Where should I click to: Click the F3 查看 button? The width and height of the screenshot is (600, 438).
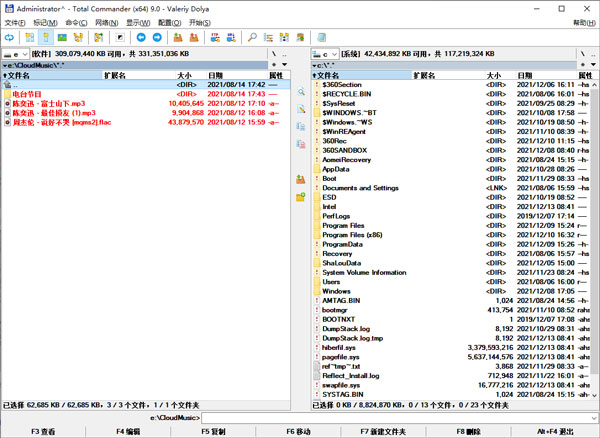[x=43, y=431]
